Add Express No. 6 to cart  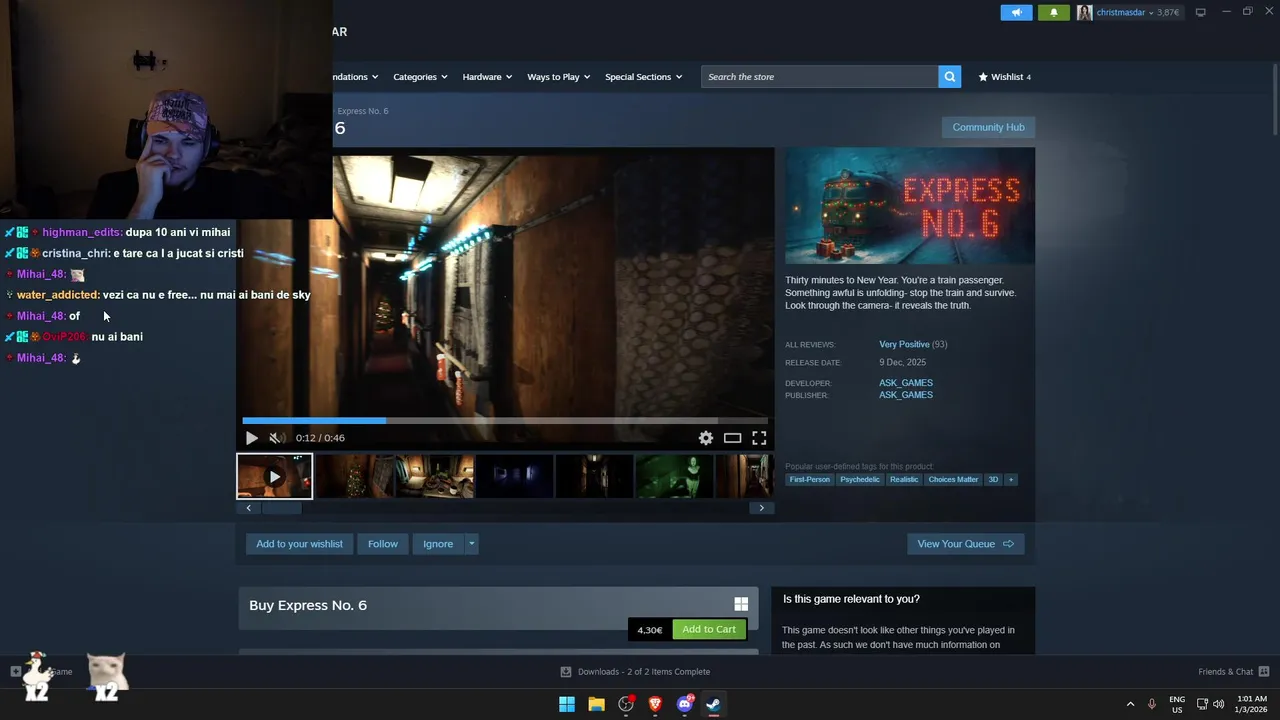click(x=709, y=629)
